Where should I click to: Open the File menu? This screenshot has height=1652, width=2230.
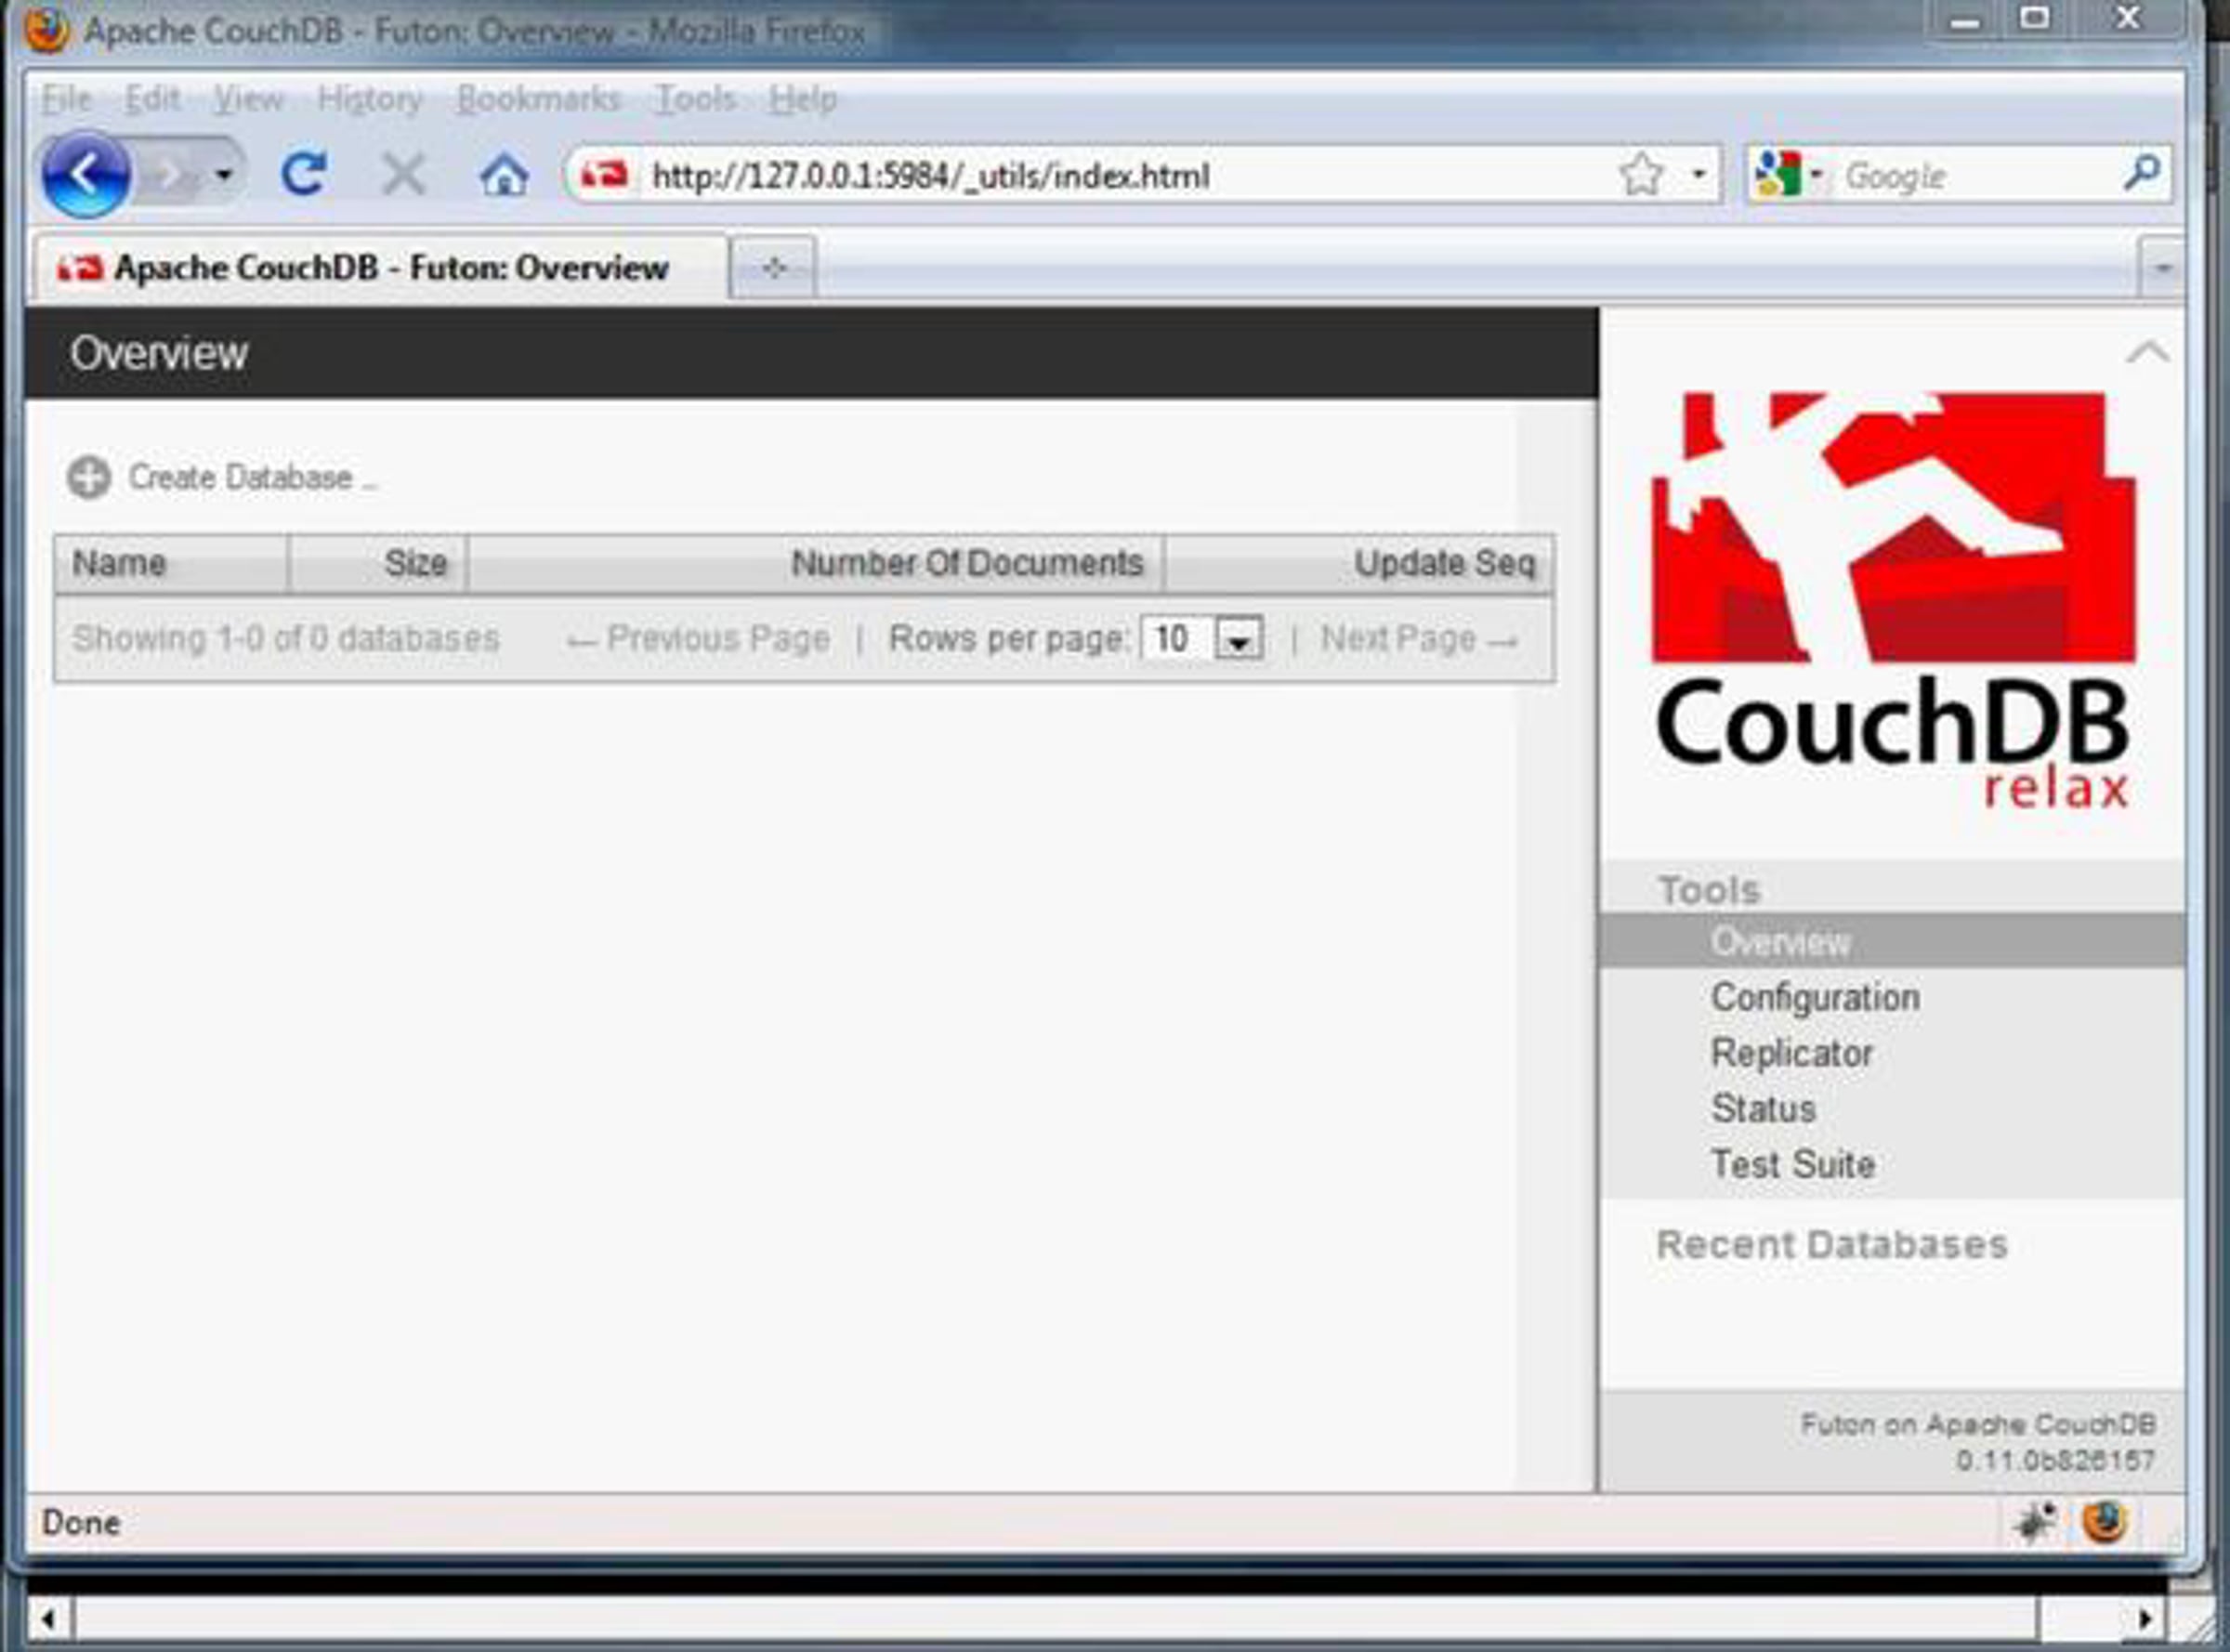pos(66,99)
